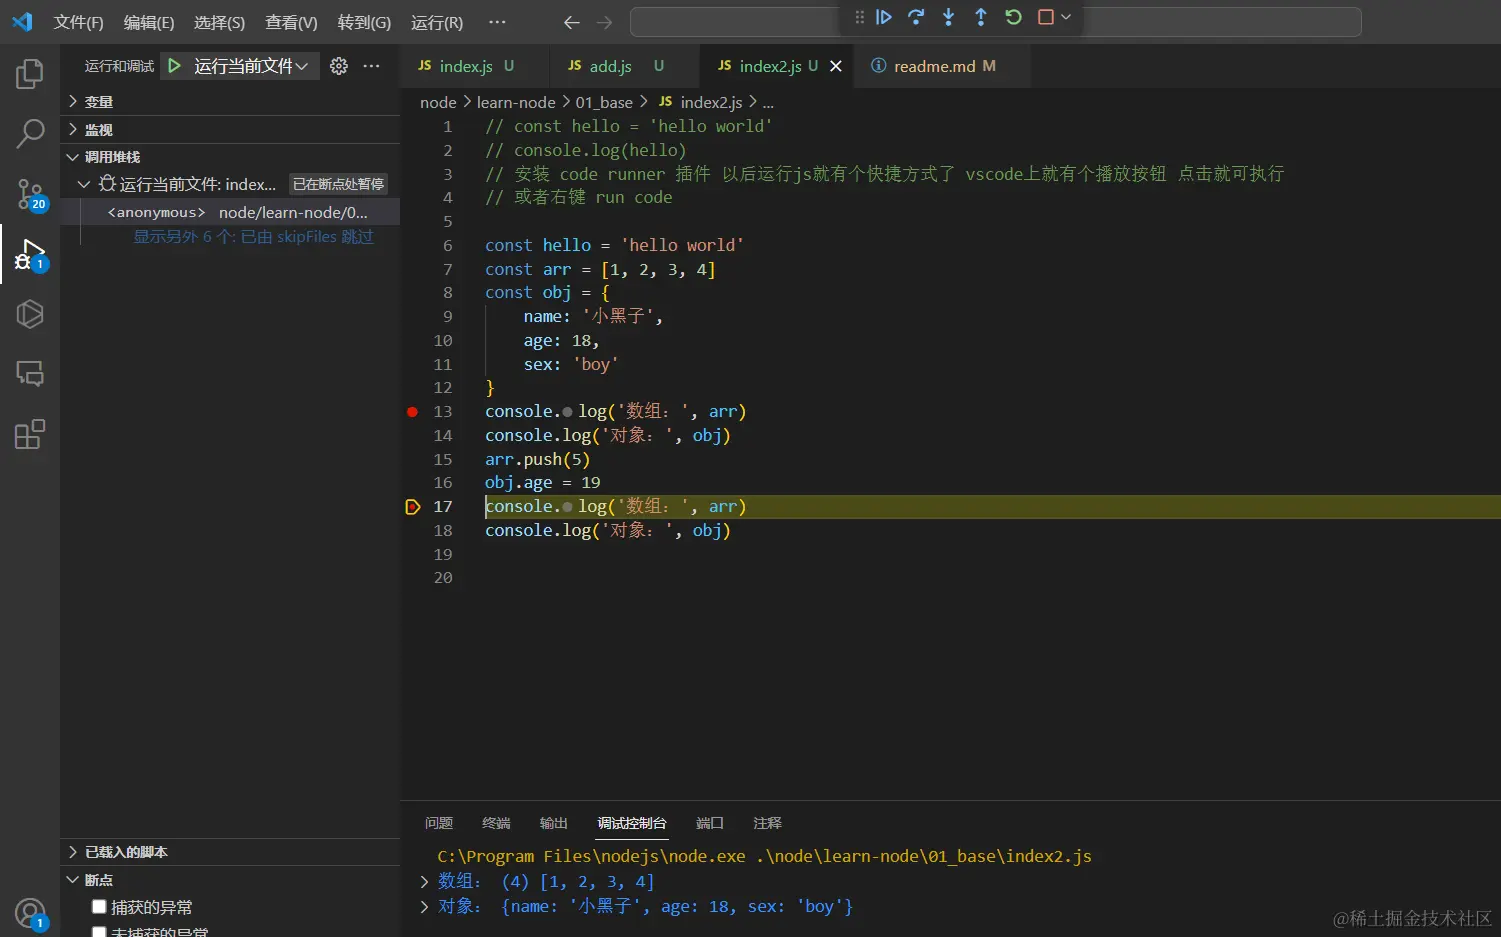Click the debug Stop square button

(x=1045, y=17)
